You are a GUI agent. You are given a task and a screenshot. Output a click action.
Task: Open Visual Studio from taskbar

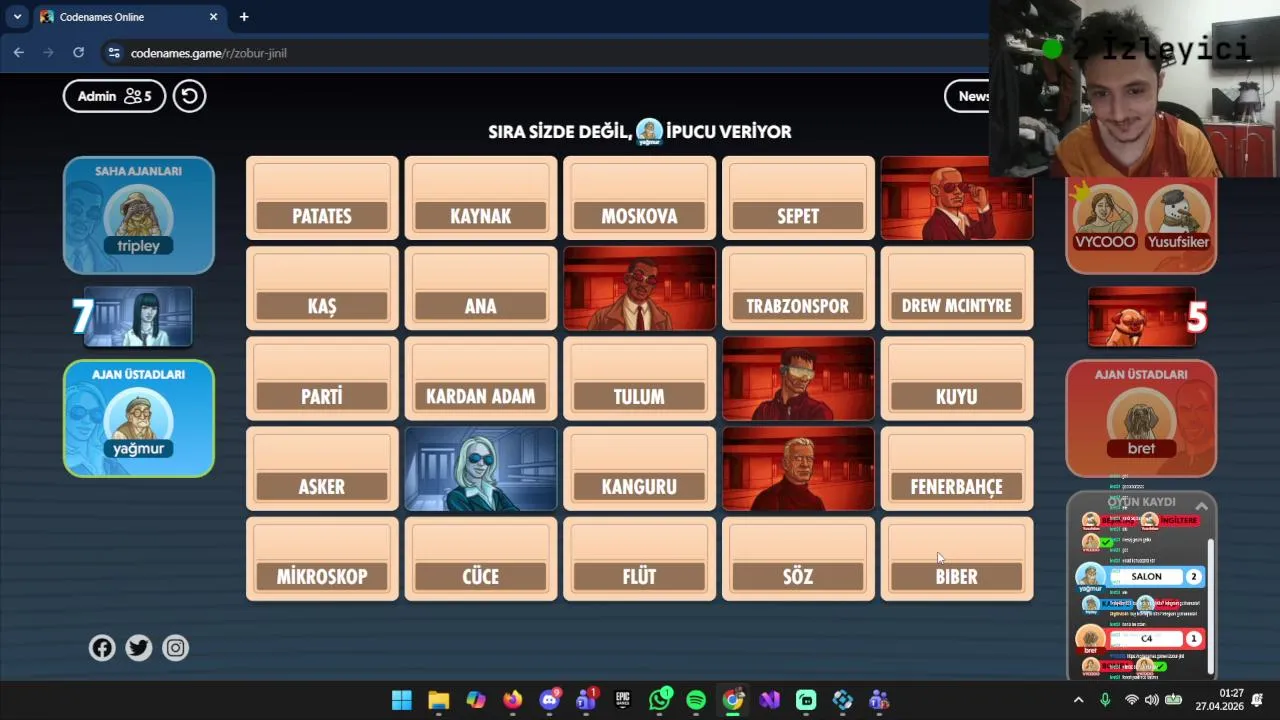tap(769, 700)
